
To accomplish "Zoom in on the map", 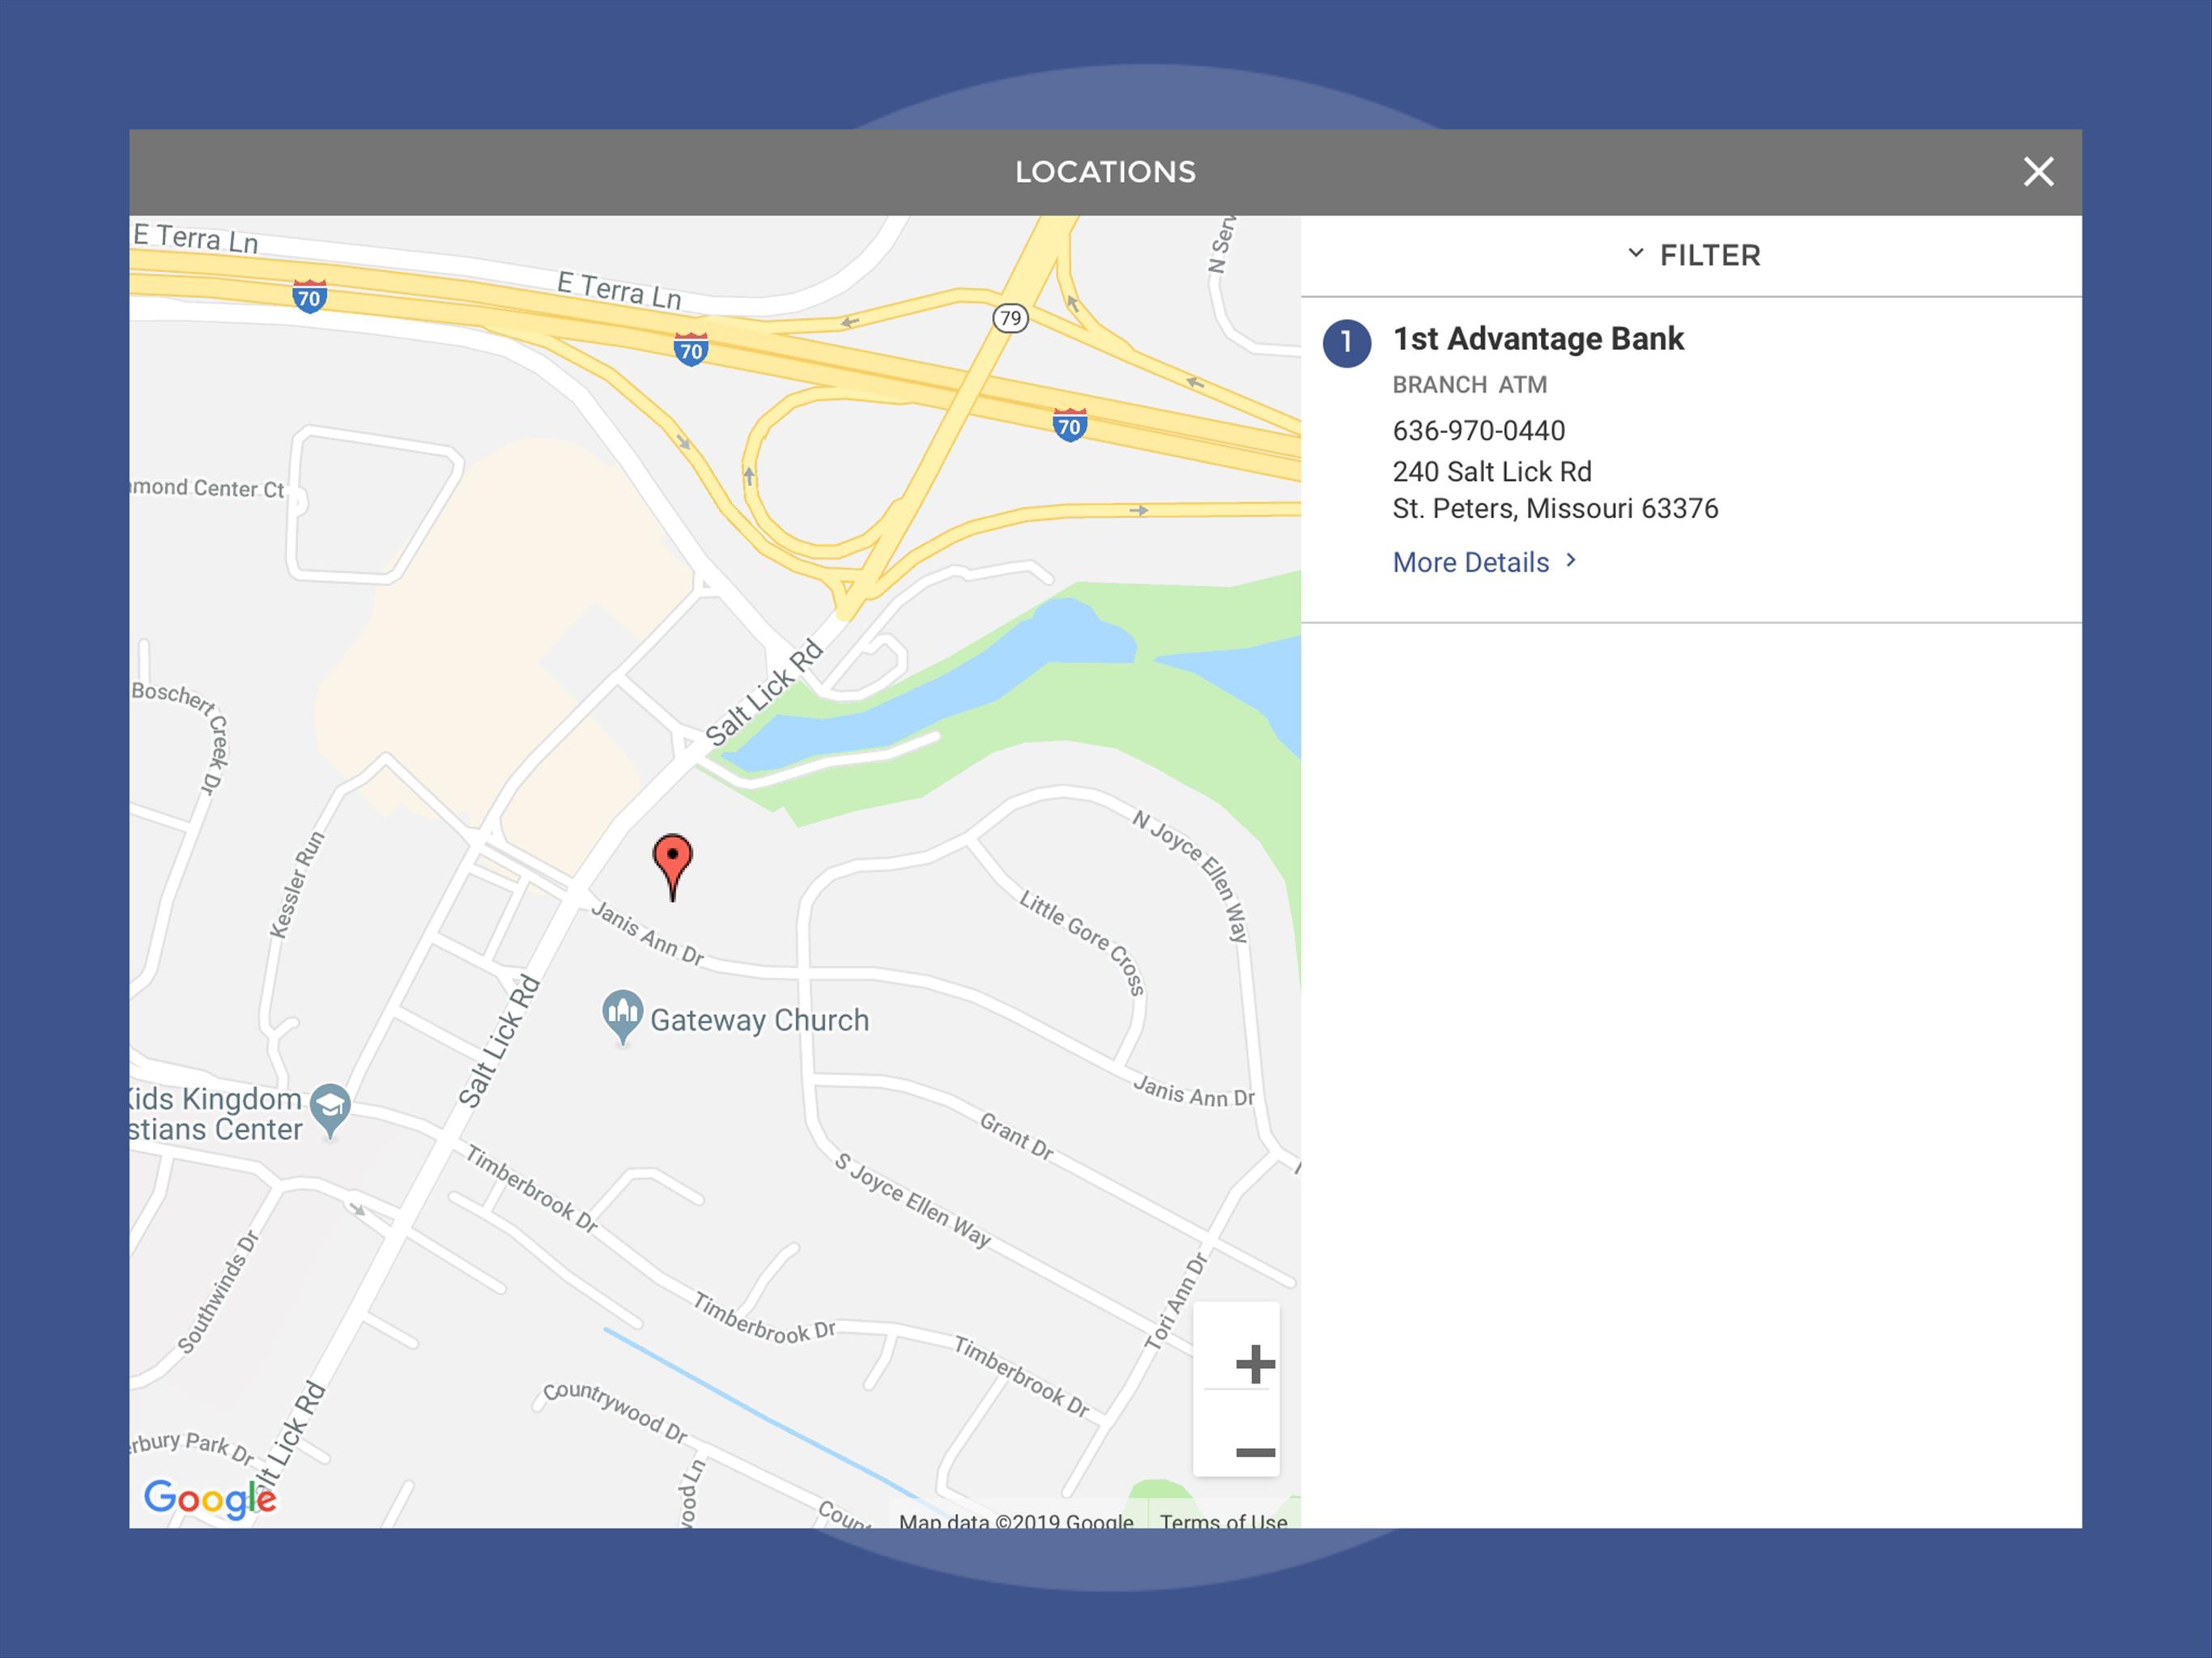I will [x=1255, y=1364].
